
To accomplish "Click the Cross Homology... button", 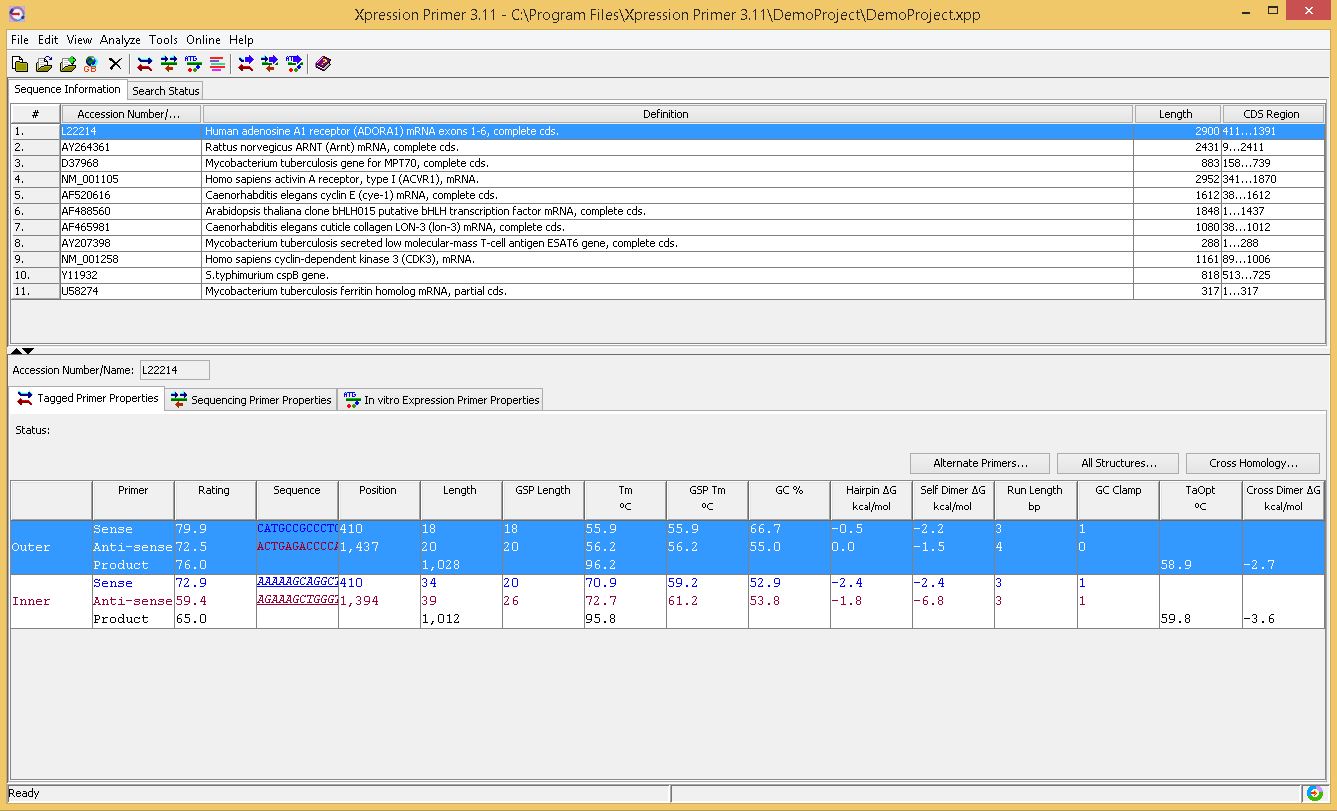I will click(1253, 463).
